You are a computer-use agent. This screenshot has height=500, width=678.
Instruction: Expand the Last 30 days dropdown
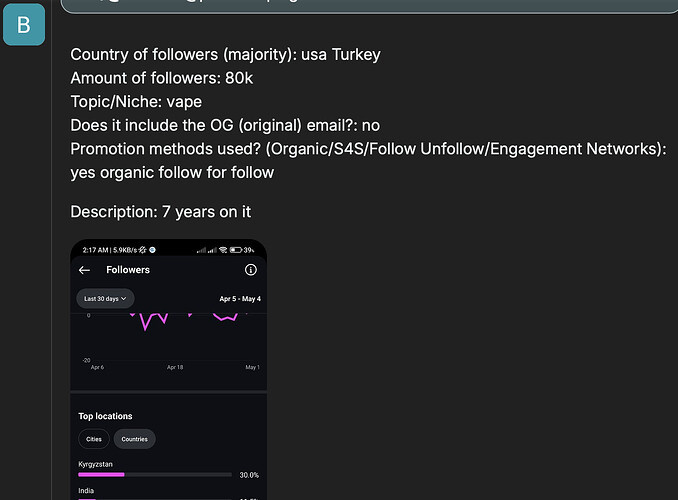tap(105, 298)
